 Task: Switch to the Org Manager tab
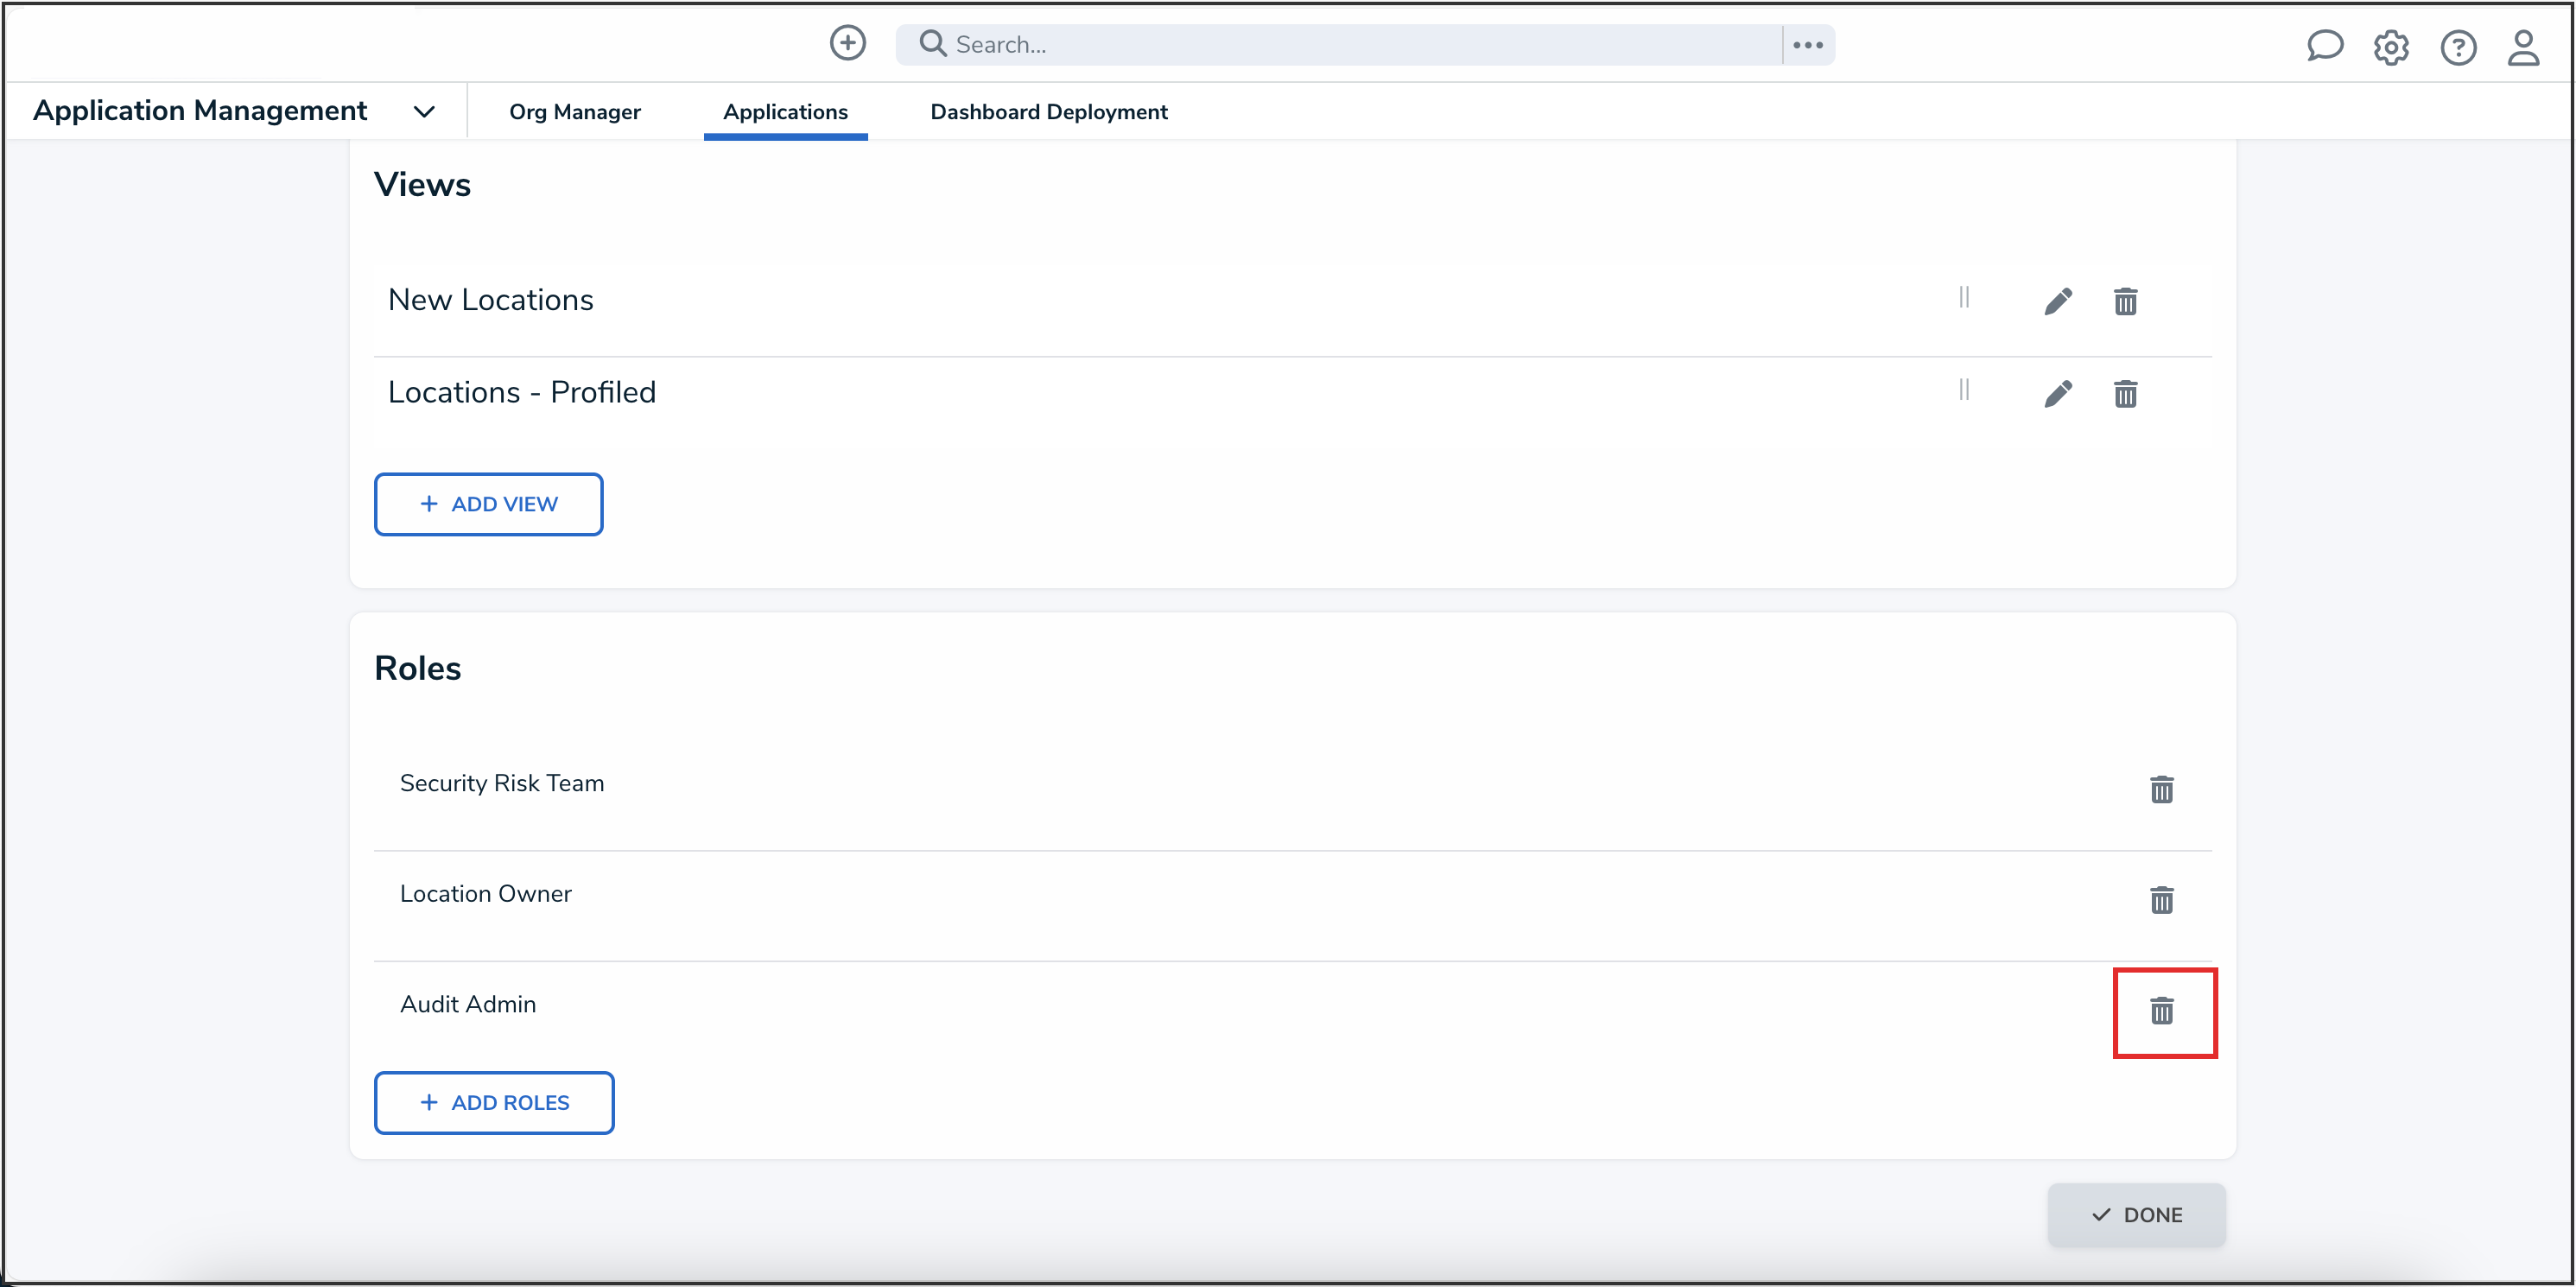[x=574, y=112]
